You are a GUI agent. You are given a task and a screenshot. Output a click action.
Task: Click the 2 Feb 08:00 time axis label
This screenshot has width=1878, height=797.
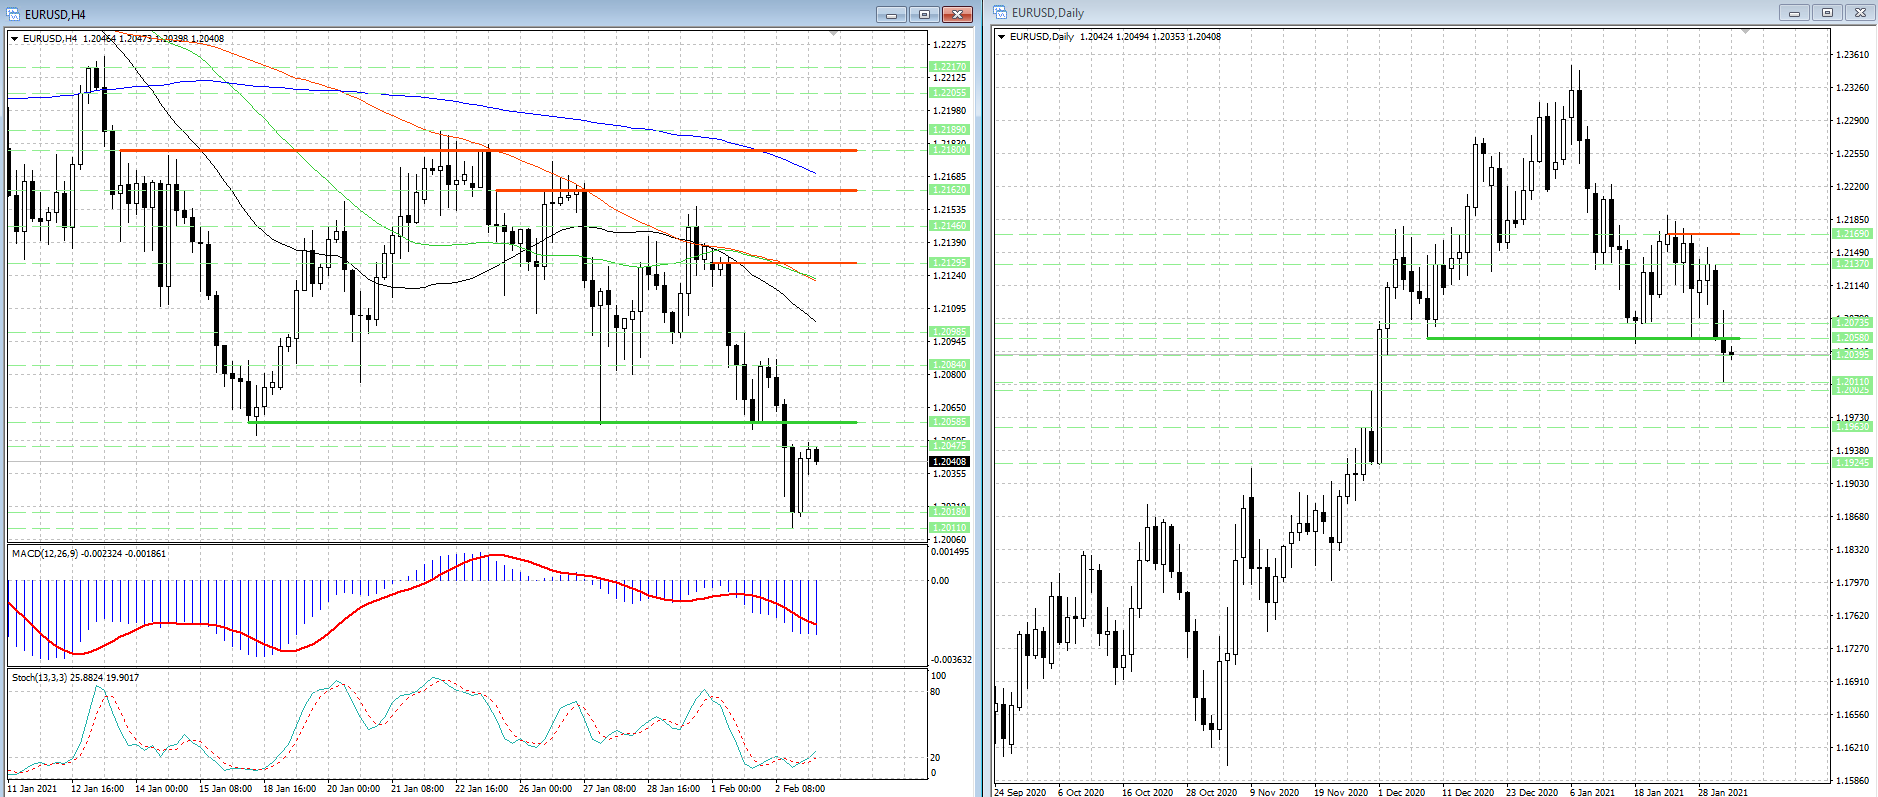click(800, 789)
